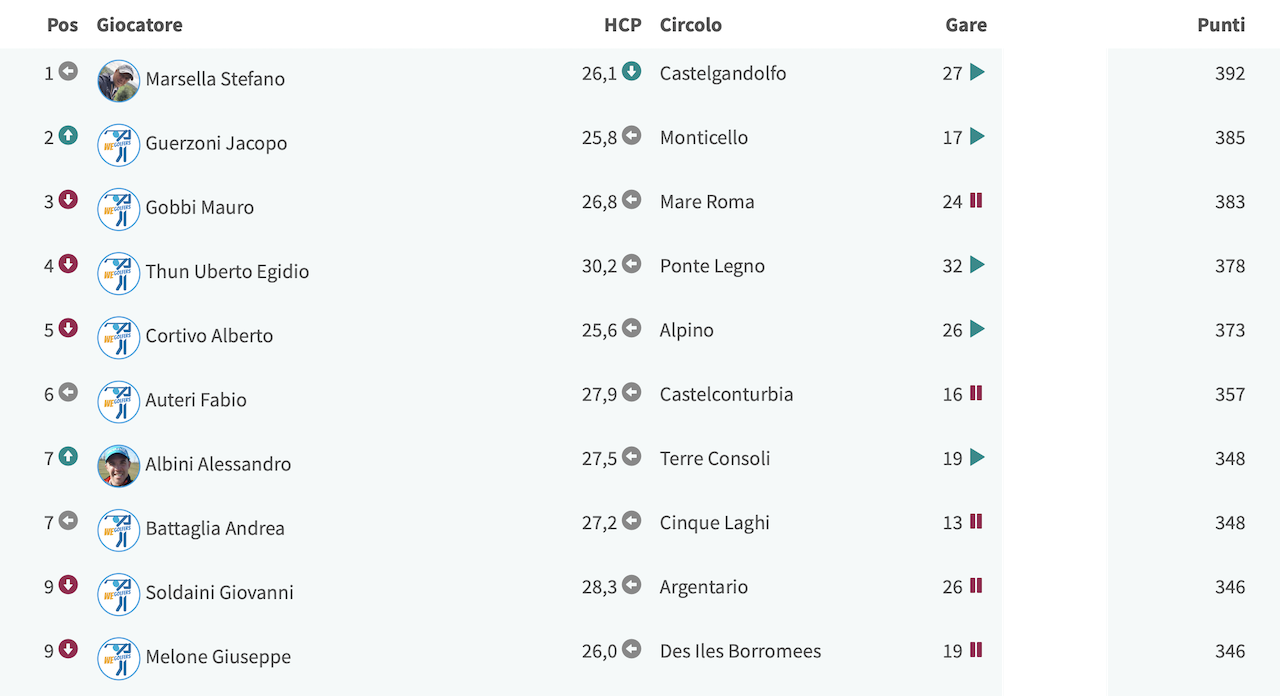1280x696 pixels.
Task: Click the green up arrow beside Albini Alessandro's position
Action: tap(68, 456)
